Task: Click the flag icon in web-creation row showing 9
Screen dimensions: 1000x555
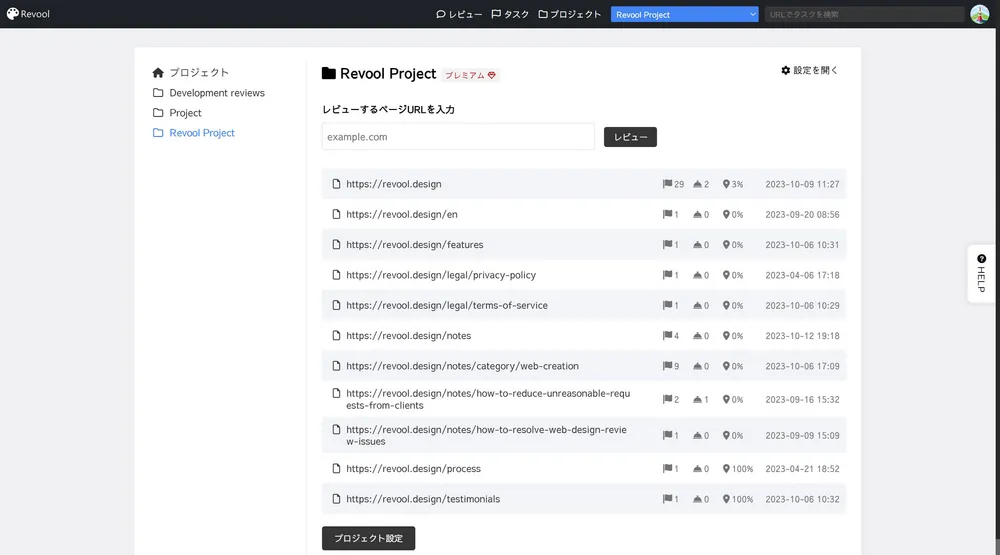Action: (667, 366)
